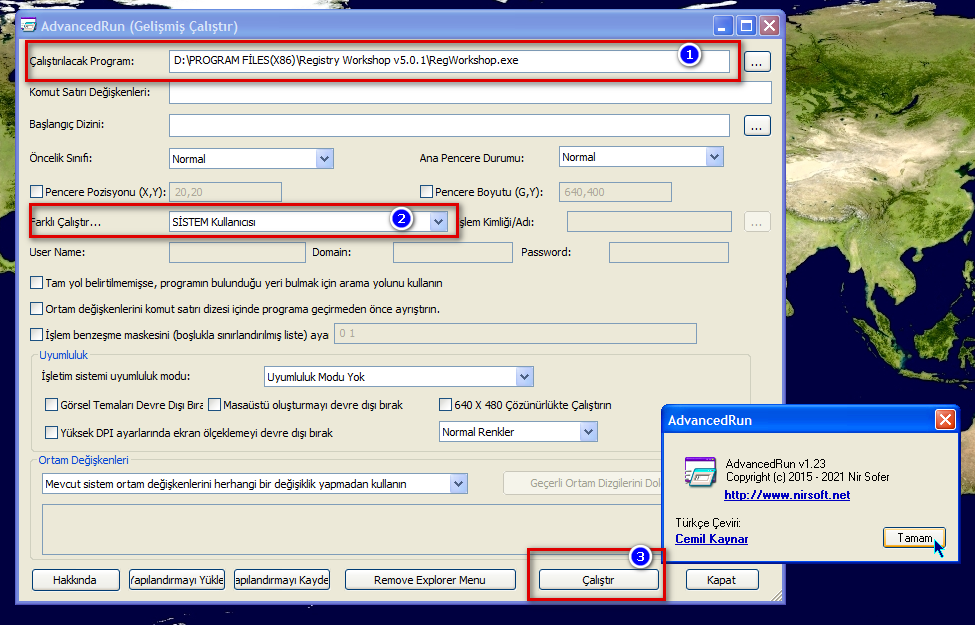Check 'Ortam değişkenlerini komut satırı' option

coord(37,308)
